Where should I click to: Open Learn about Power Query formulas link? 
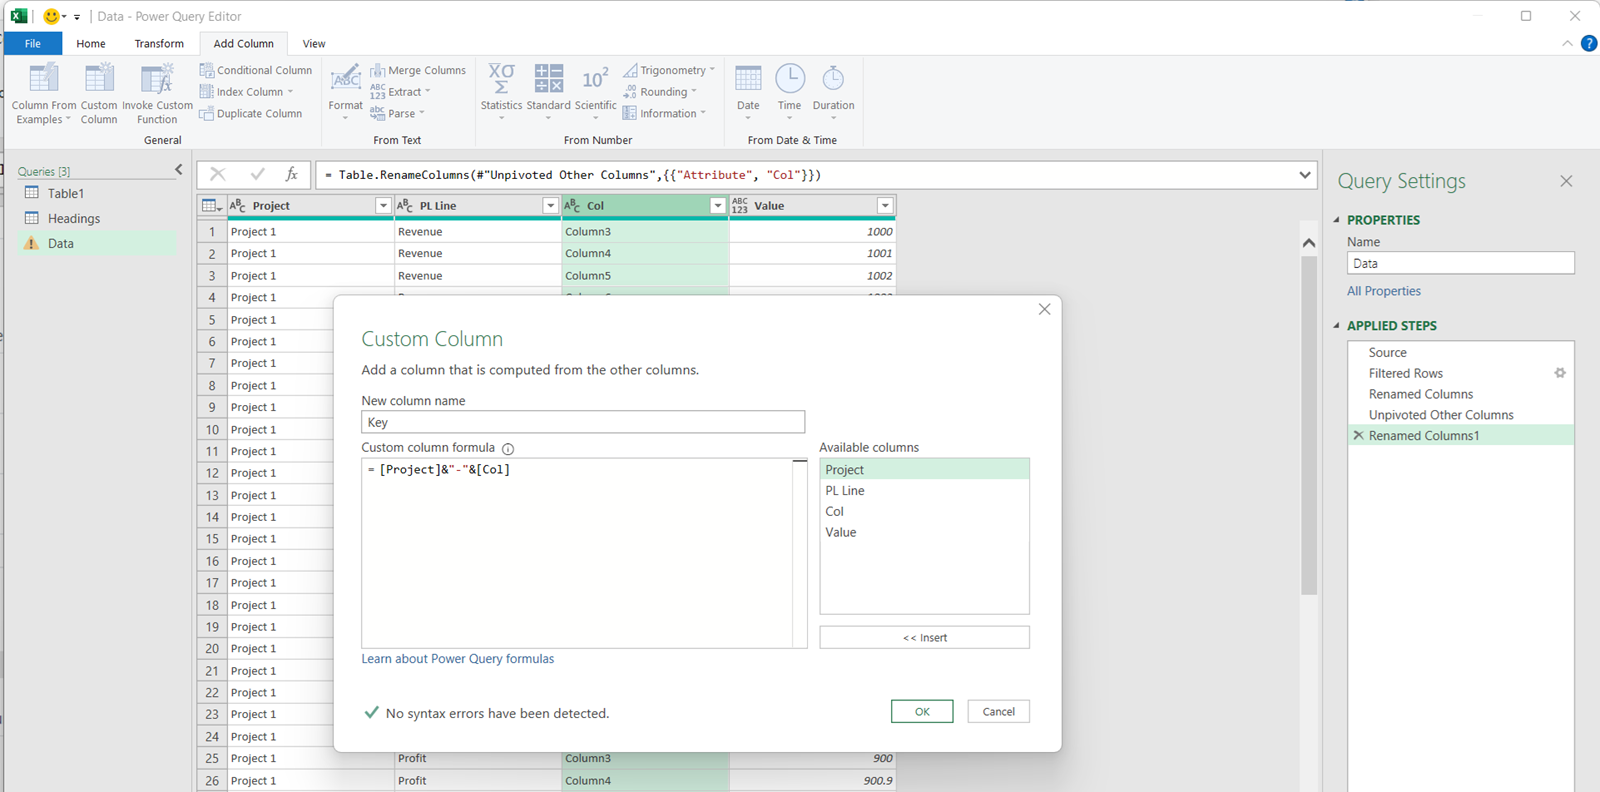tap(457, 659)
